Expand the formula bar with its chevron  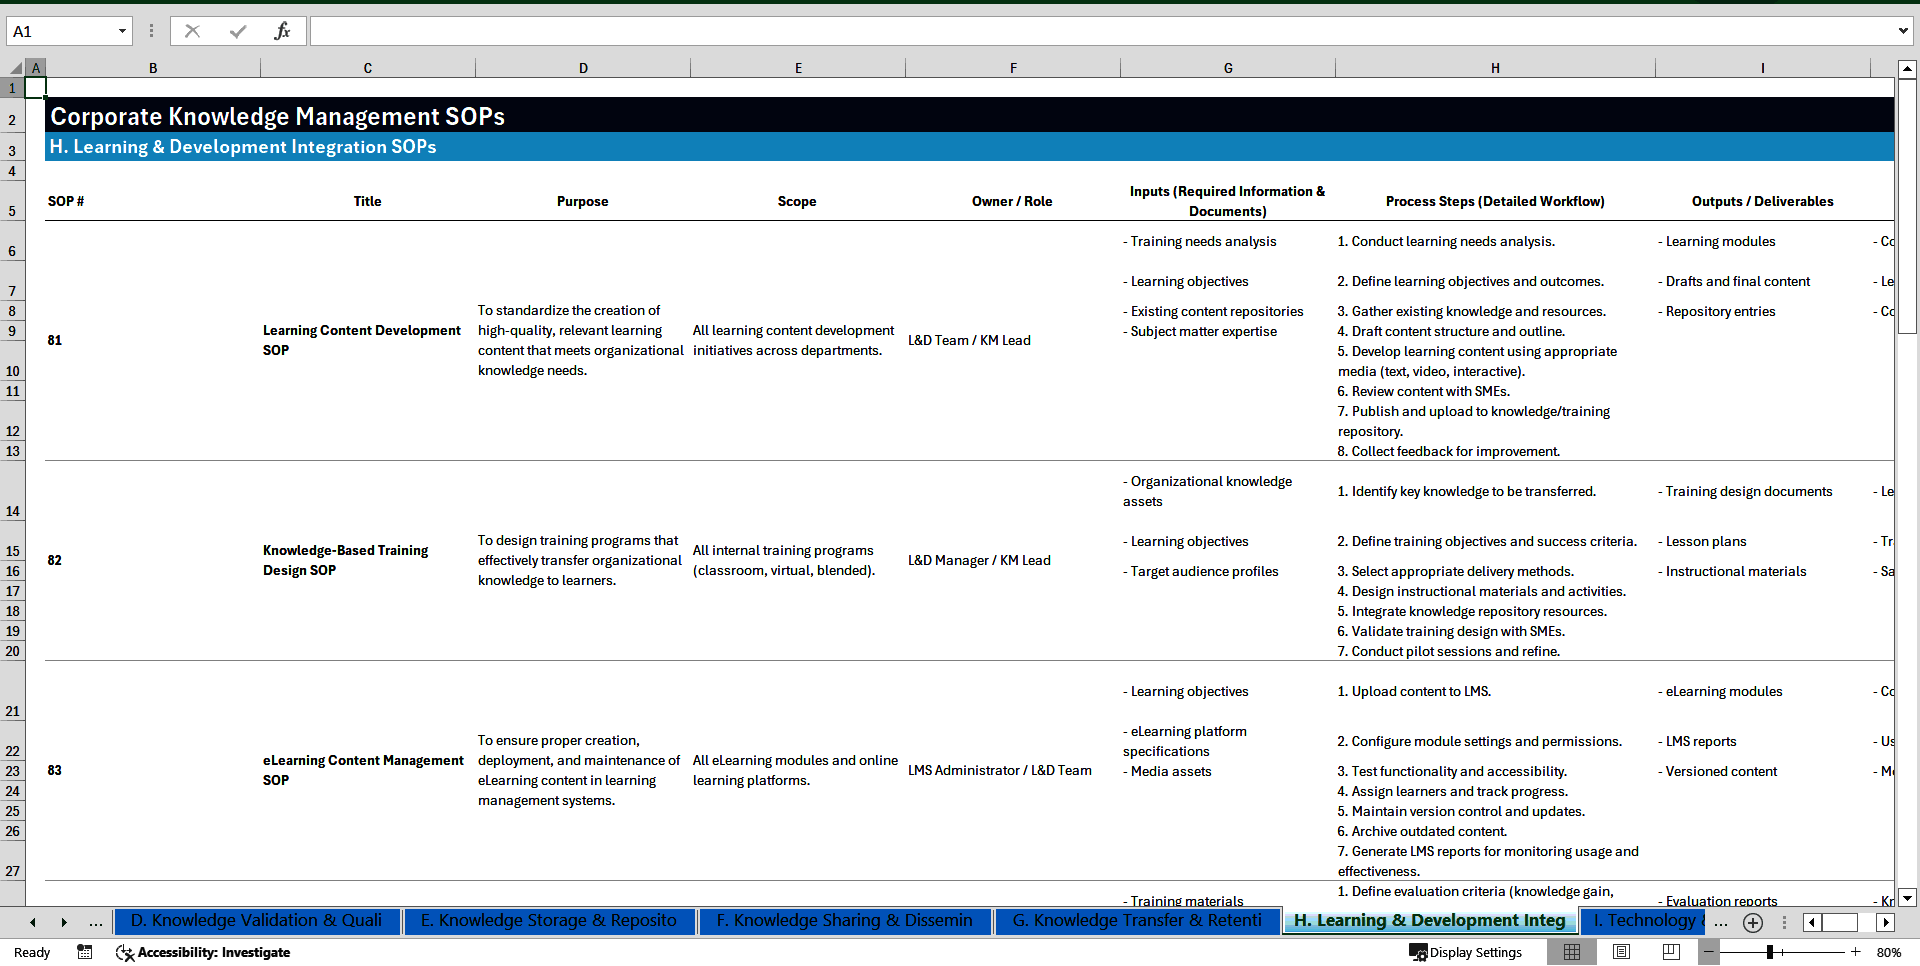point(1903,31)
